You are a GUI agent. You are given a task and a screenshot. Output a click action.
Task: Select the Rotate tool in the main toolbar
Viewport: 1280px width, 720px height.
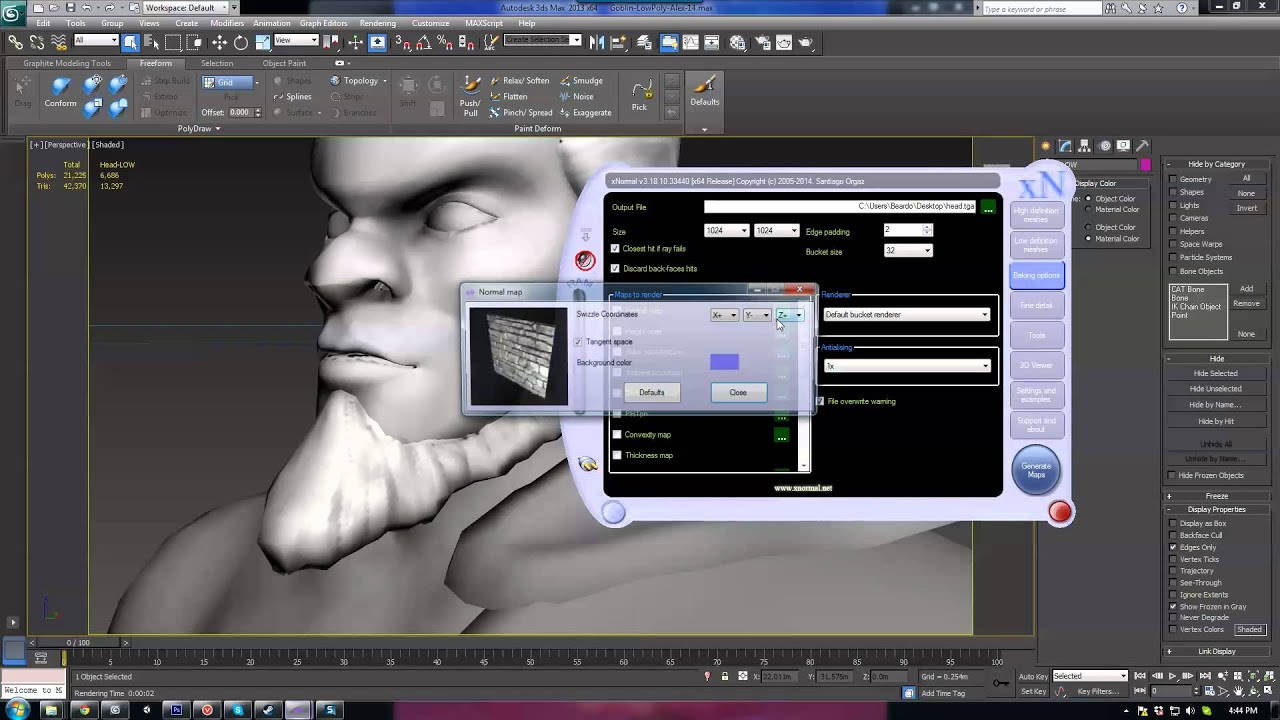click(241, 42)
